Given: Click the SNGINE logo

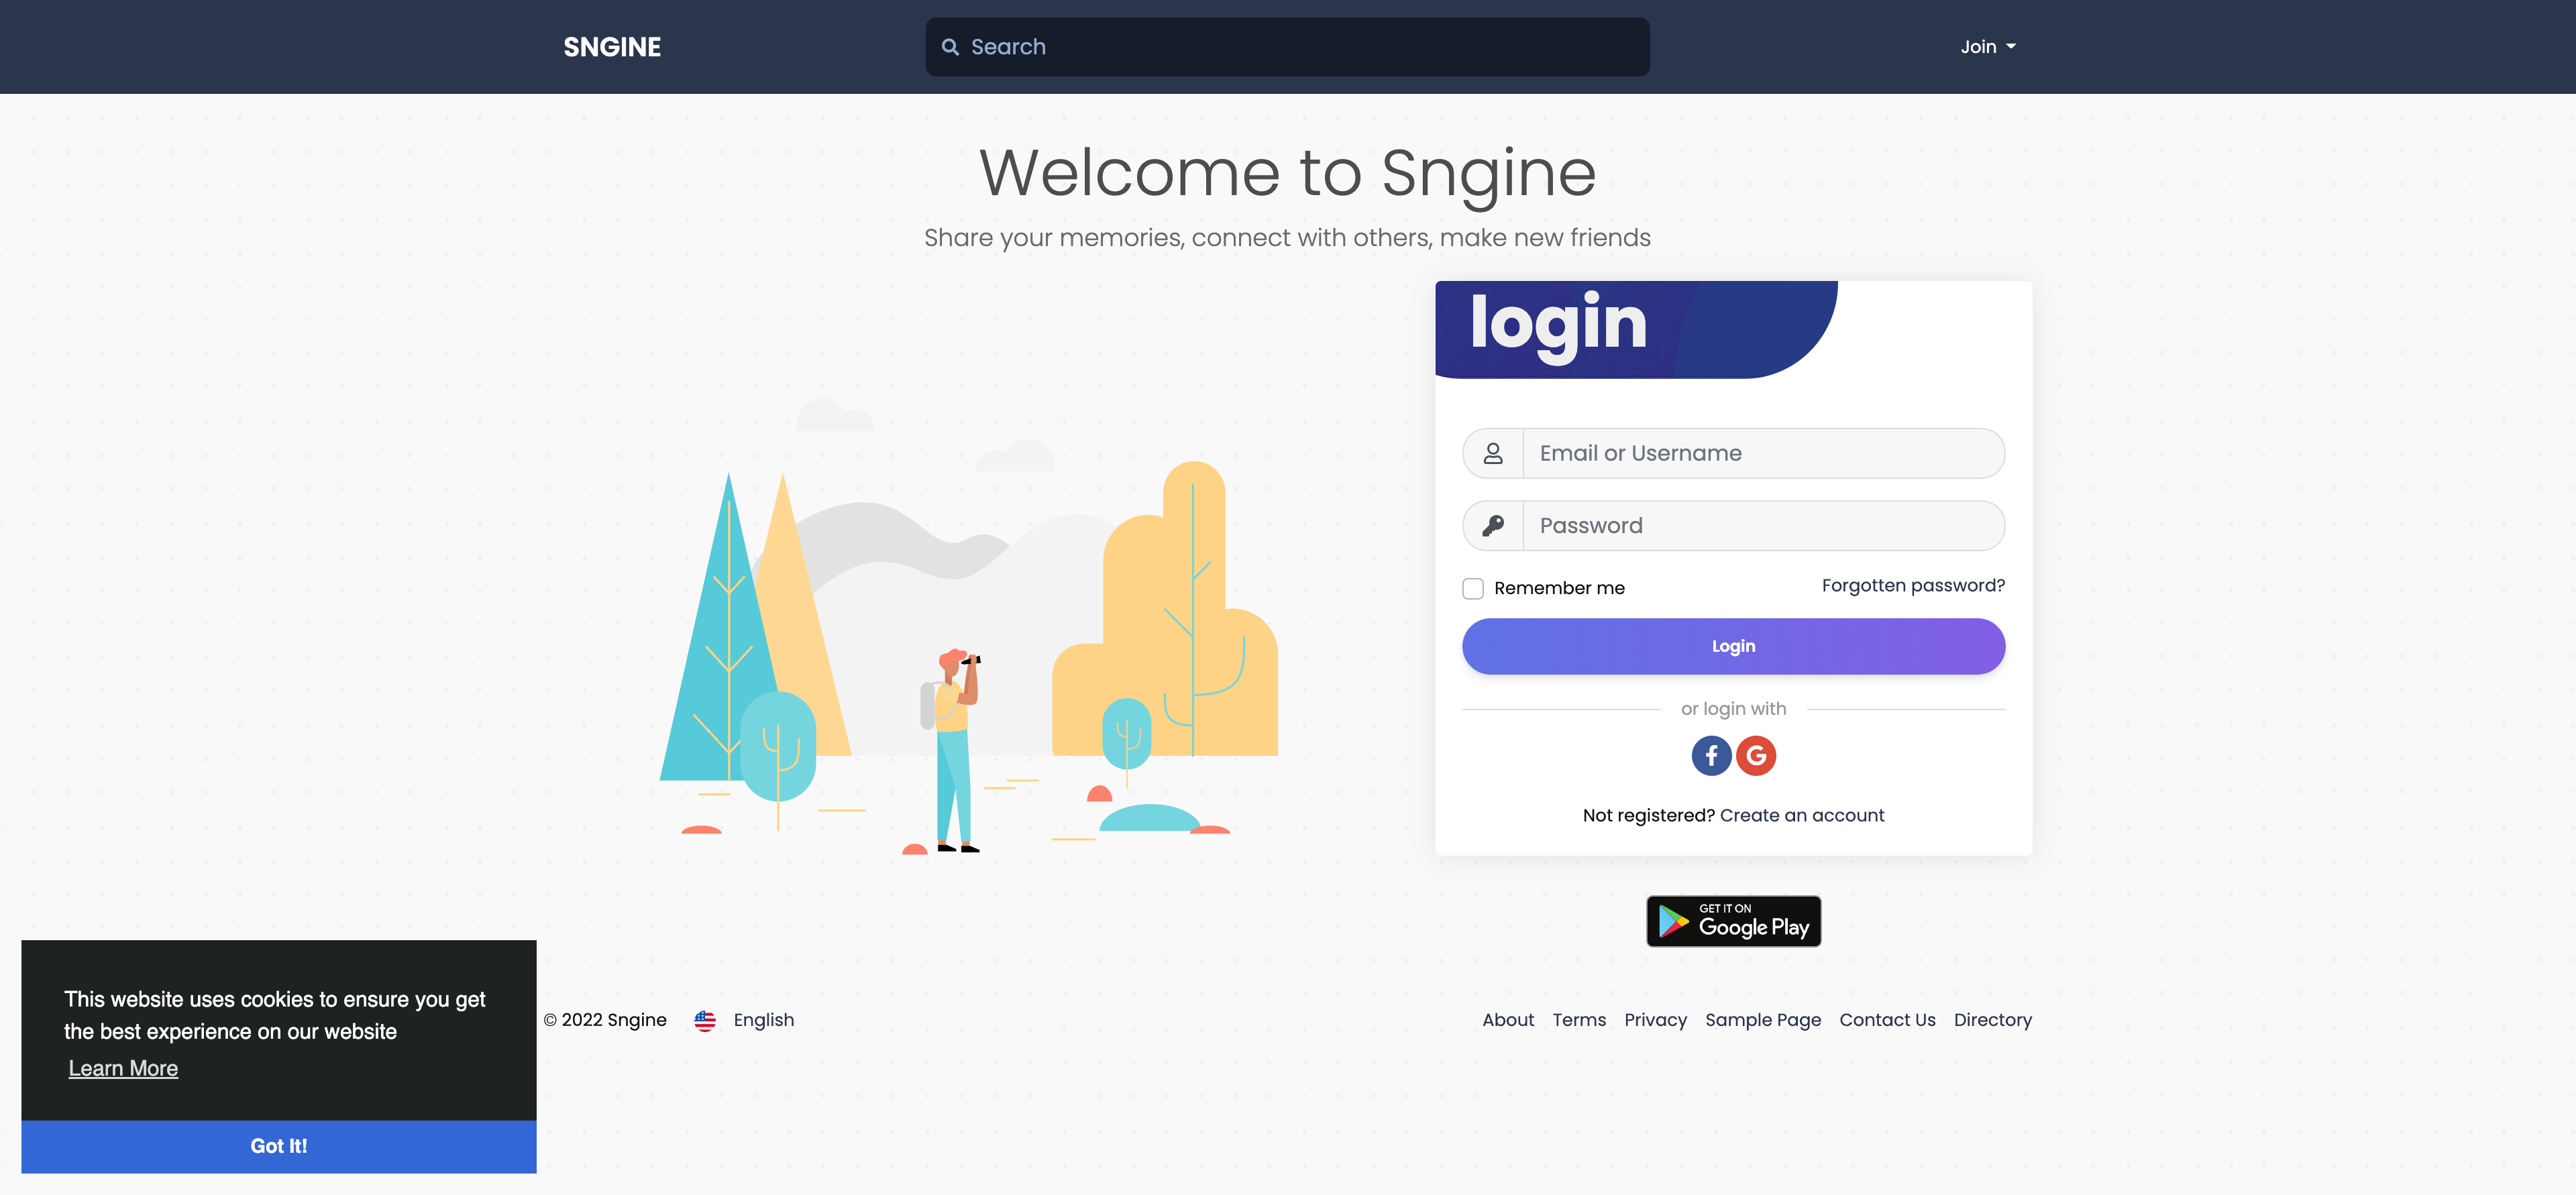Looking at the screenshot, I should tap(611, 46).
